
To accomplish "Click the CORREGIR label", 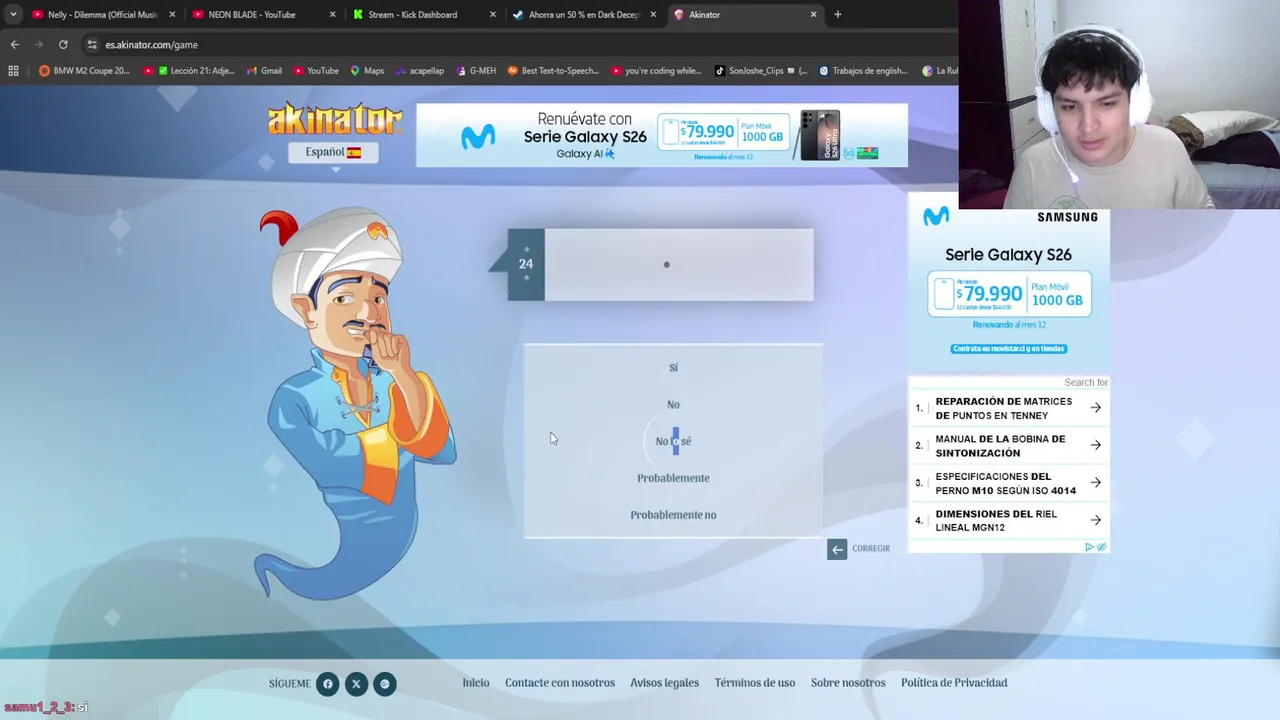I will [x=871, y=549].
